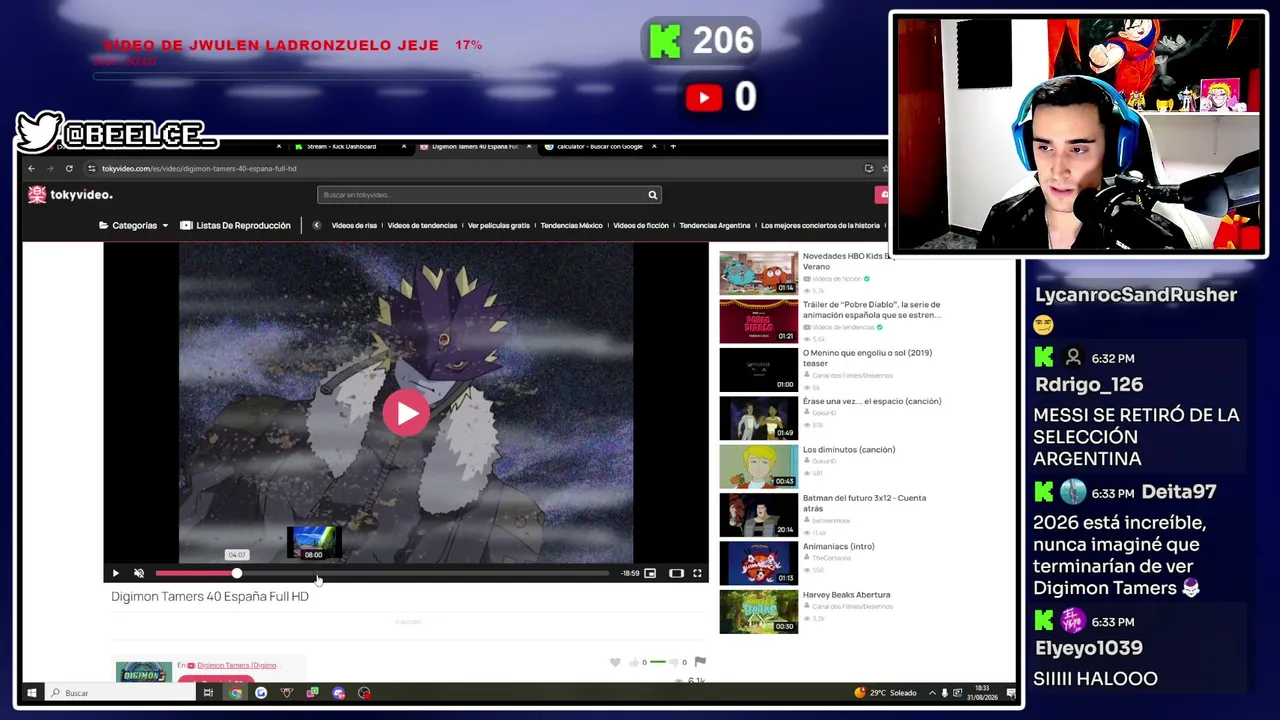Click the 'Digimon Tamers 40 España Full HD' title

click(210, 597)
